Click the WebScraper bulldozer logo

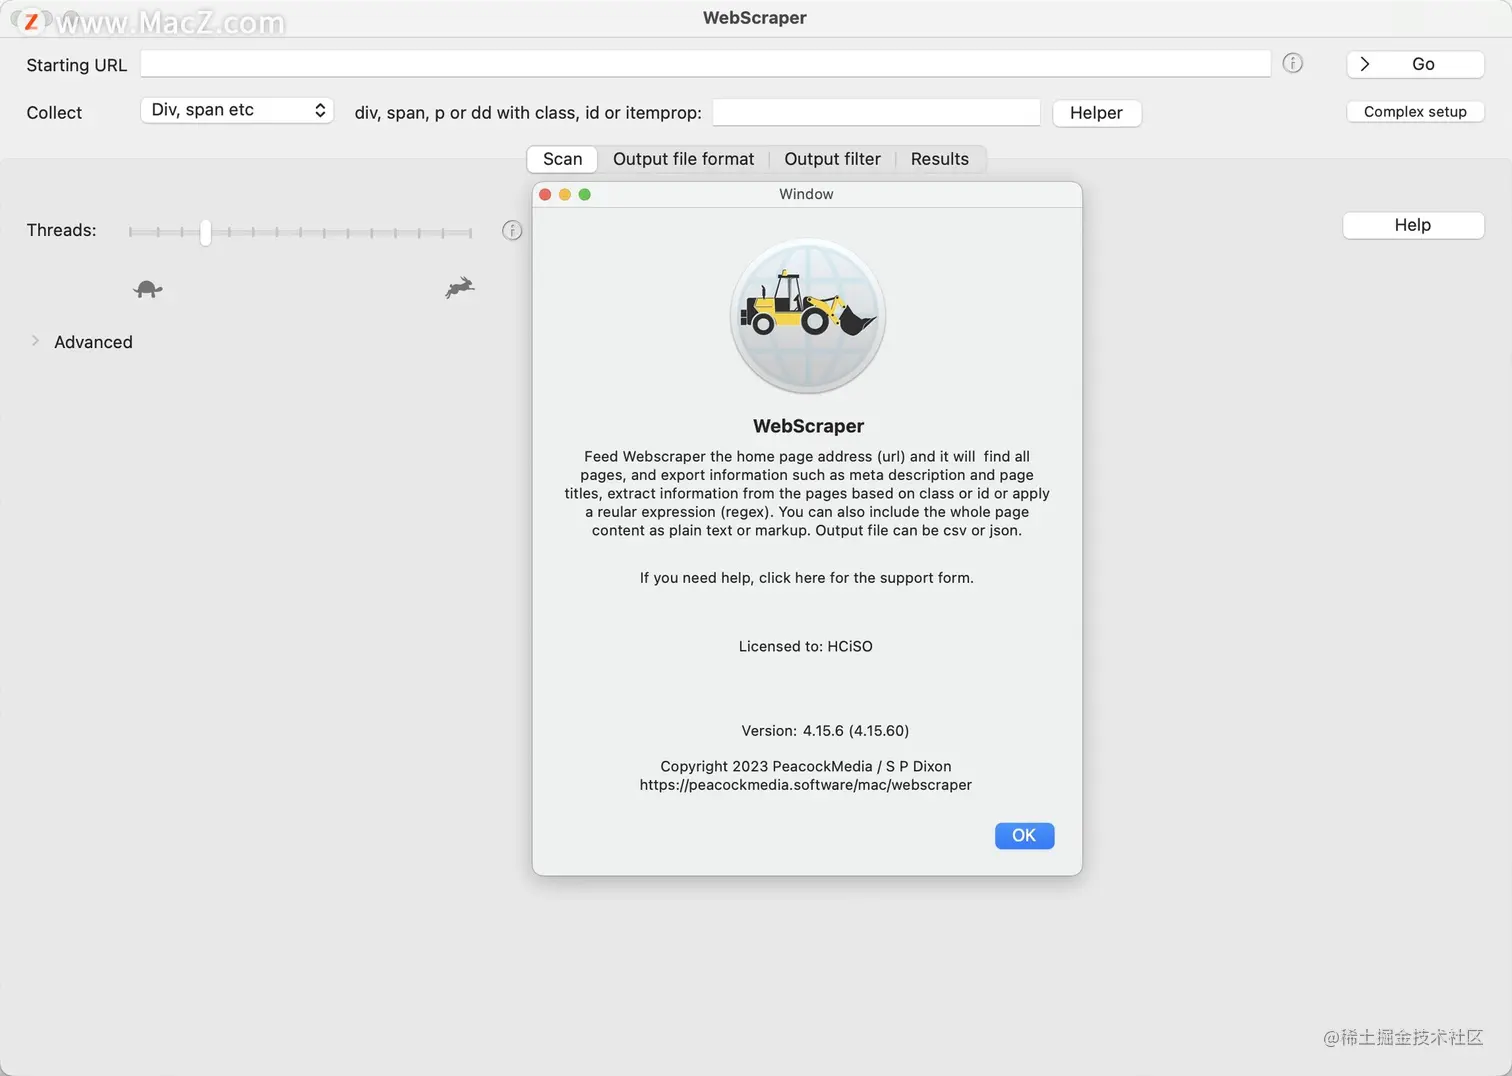808,316
